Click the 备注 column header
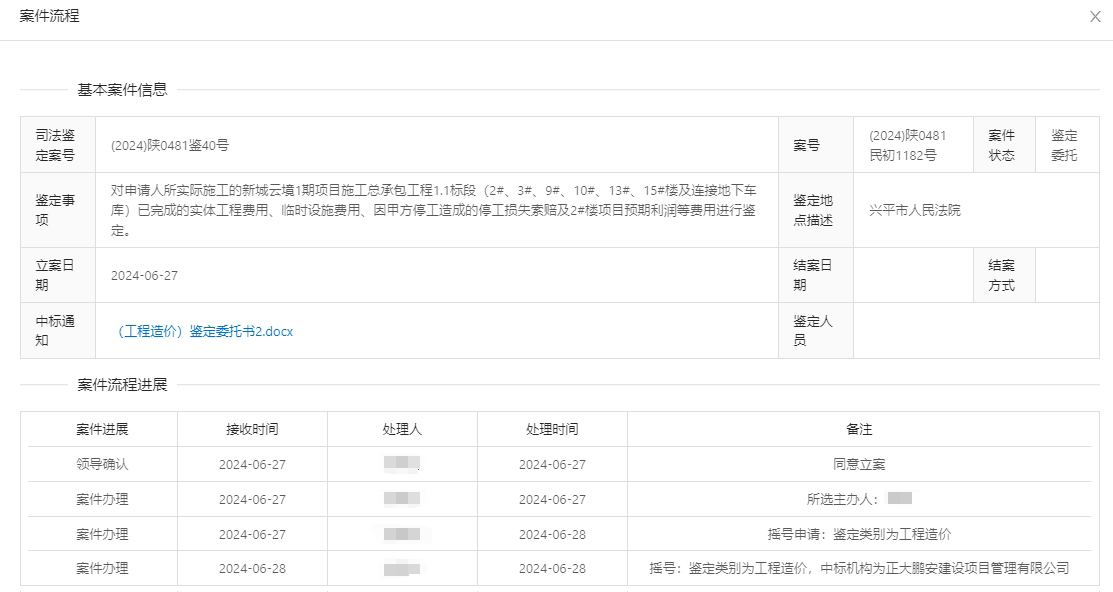Screen dimensions: 1113x592 point(859,429)
